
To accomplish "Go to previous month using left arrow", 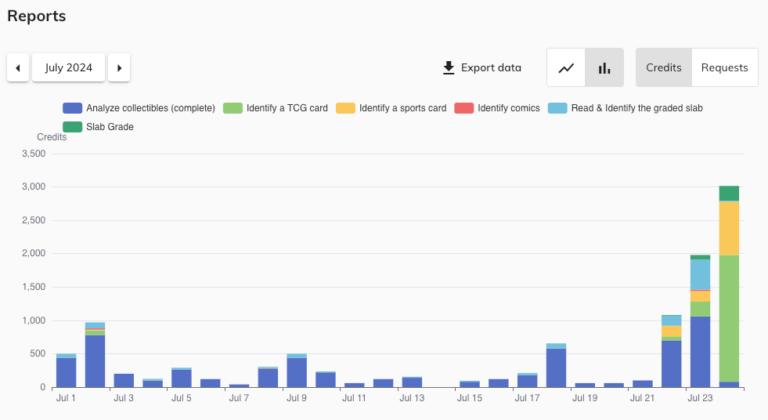I will tap(18, 68).
